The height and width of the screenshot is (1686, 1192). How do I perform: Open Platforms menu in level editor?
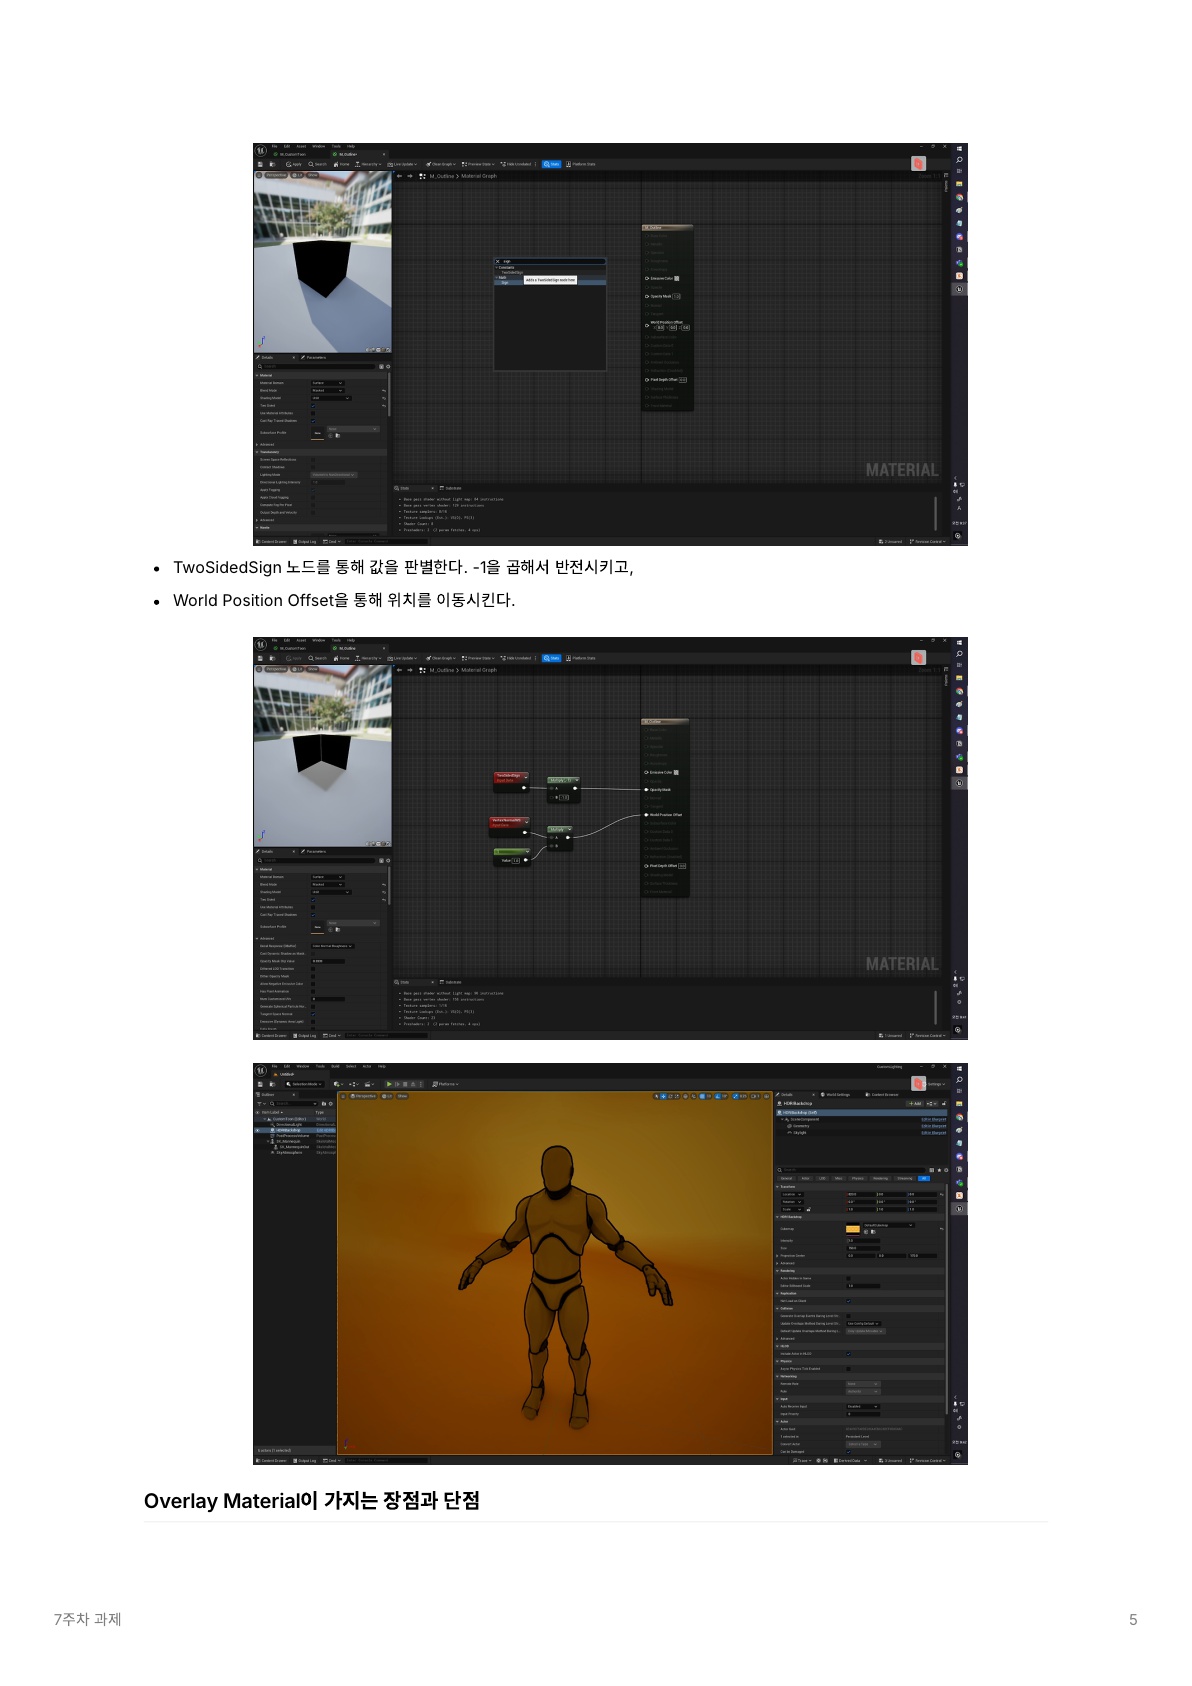coord(446,1084)
